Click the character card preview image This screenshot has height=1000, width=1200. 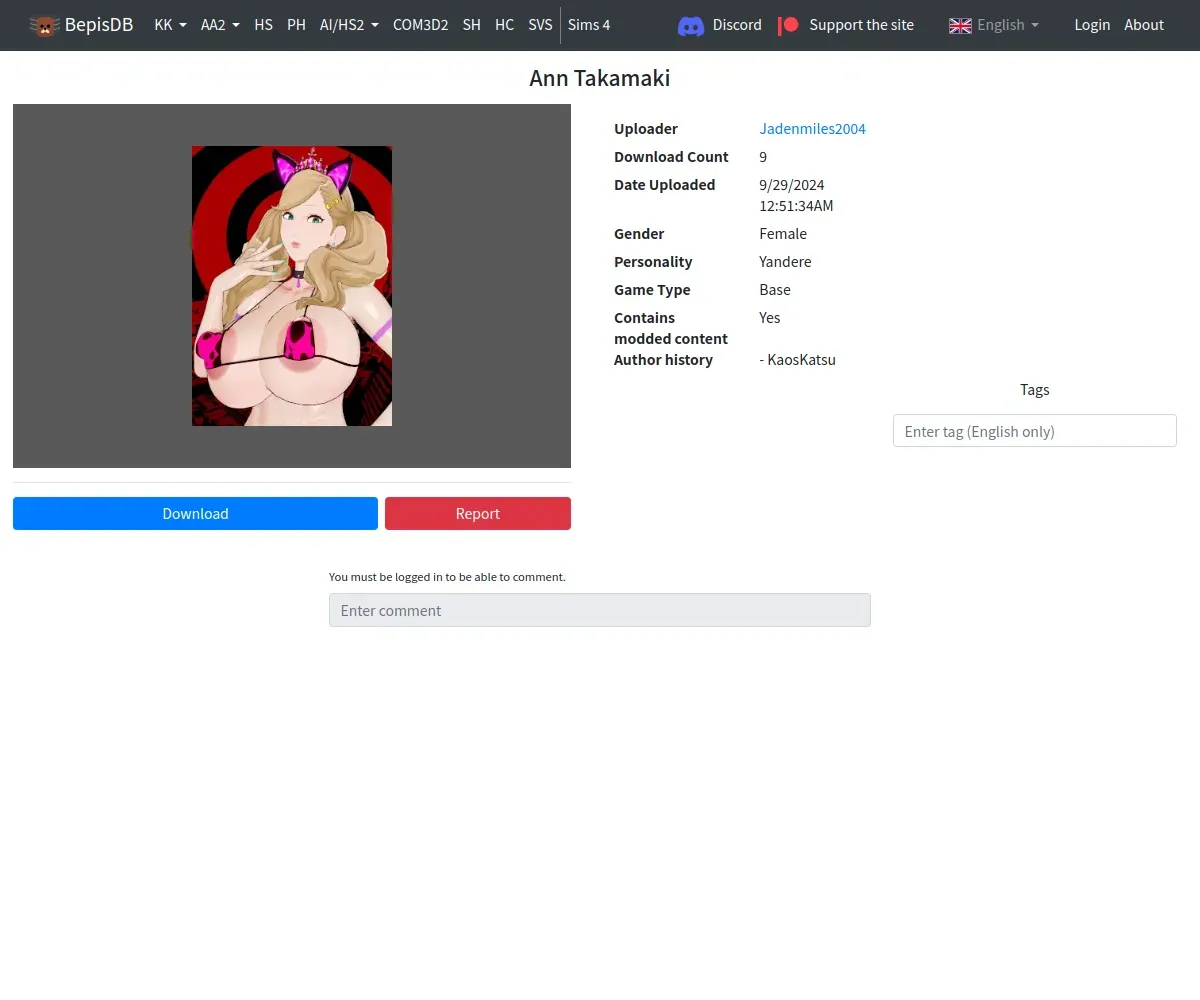coord(292,286)
